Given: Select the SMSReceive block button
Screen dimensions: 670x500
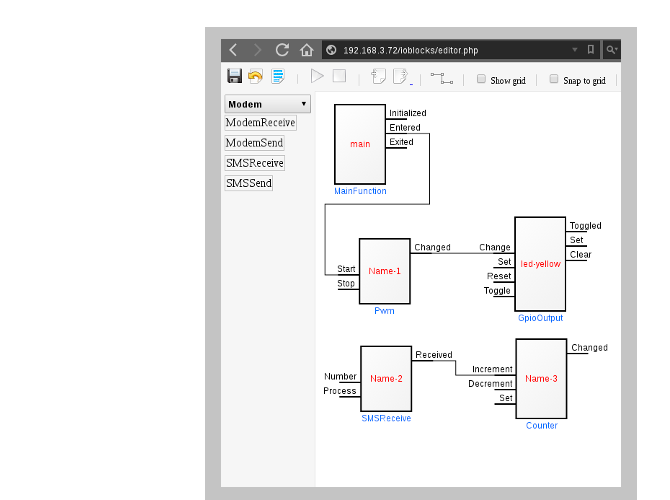Looking at the screenshot, I should (255, 163).
